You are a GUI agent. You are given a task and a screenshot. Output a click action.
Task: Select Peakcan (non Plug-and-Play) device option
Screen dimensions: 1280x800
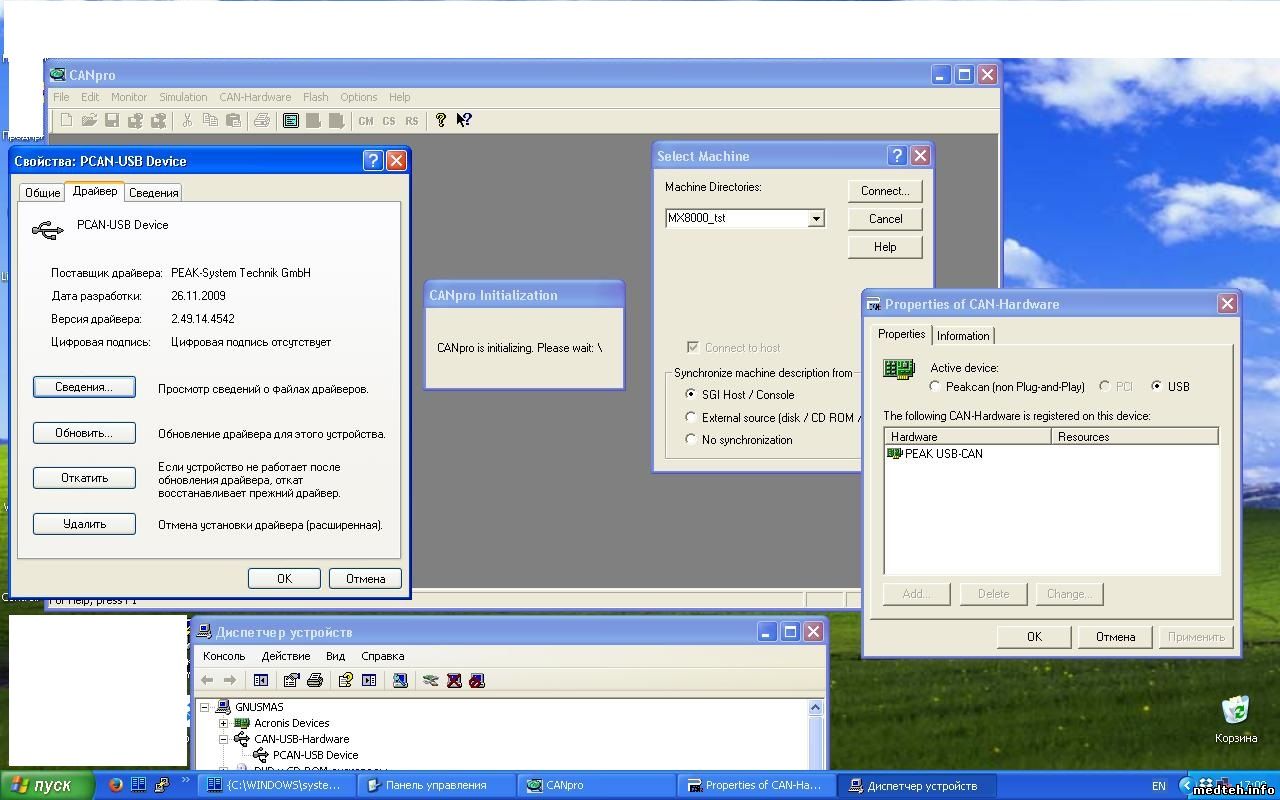tap(935, 386)
